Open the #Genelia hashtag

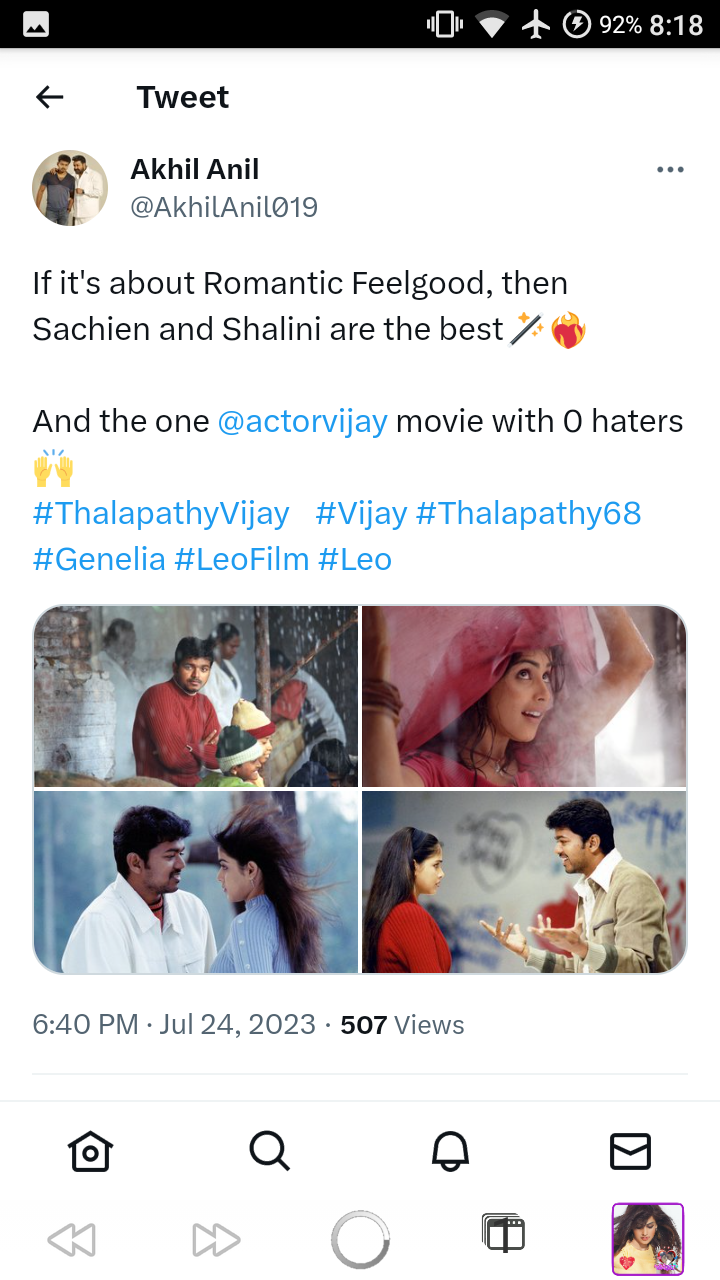click(x=99, y=559)
